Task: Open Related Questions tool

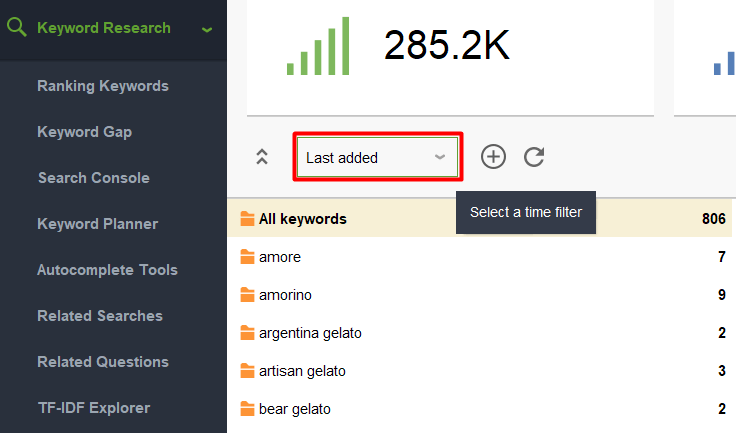Action: pyautogui.click(x=103, y=362)
